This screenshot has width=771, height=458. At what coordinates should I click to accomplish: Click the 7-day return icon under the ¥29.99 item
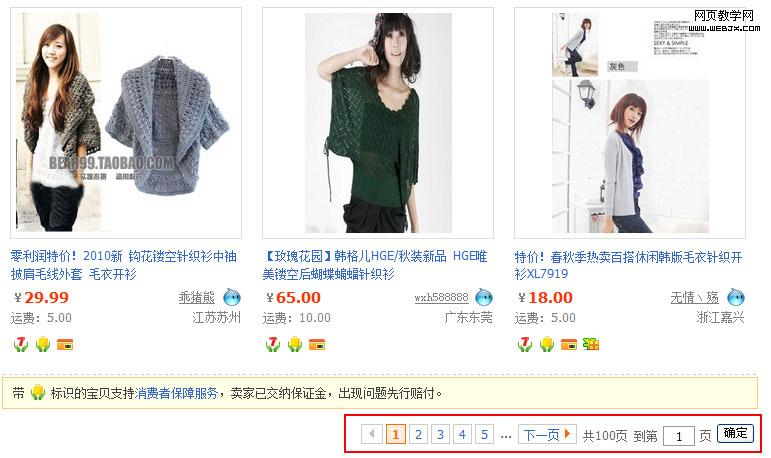click(21, 344)
